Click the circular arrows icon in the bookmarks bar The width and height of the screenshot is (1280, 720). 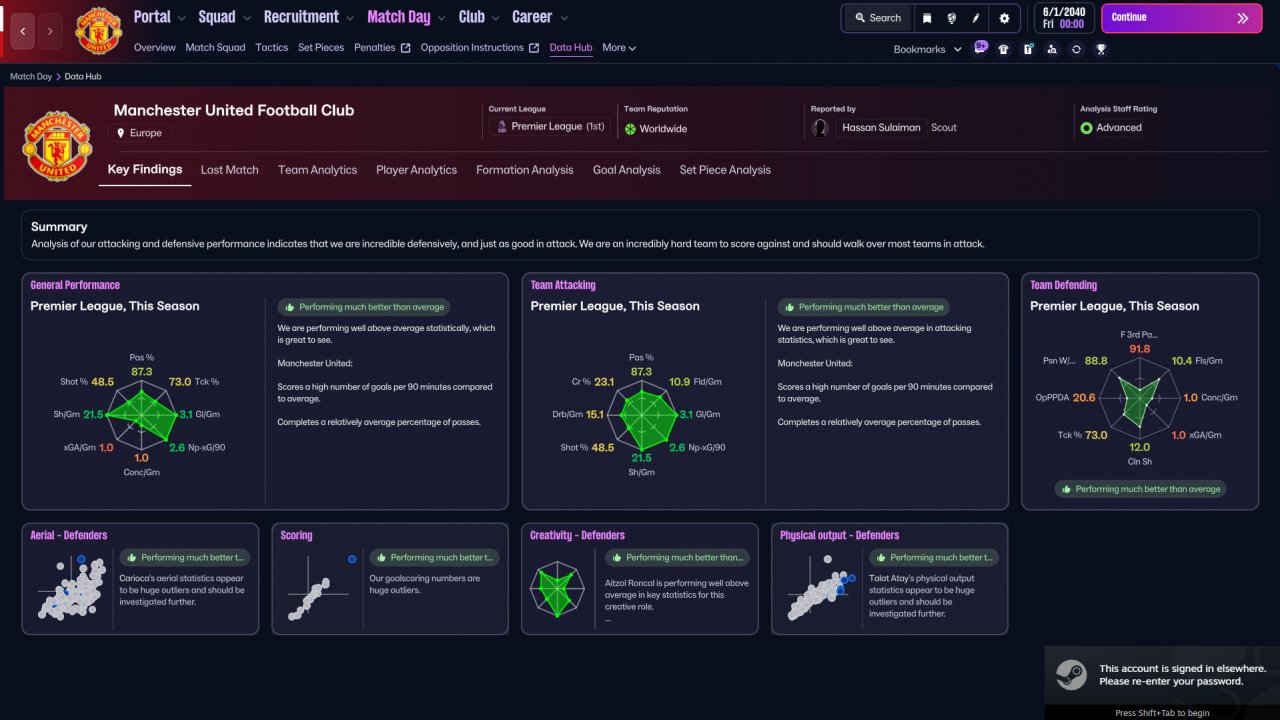coord(1076,49)
